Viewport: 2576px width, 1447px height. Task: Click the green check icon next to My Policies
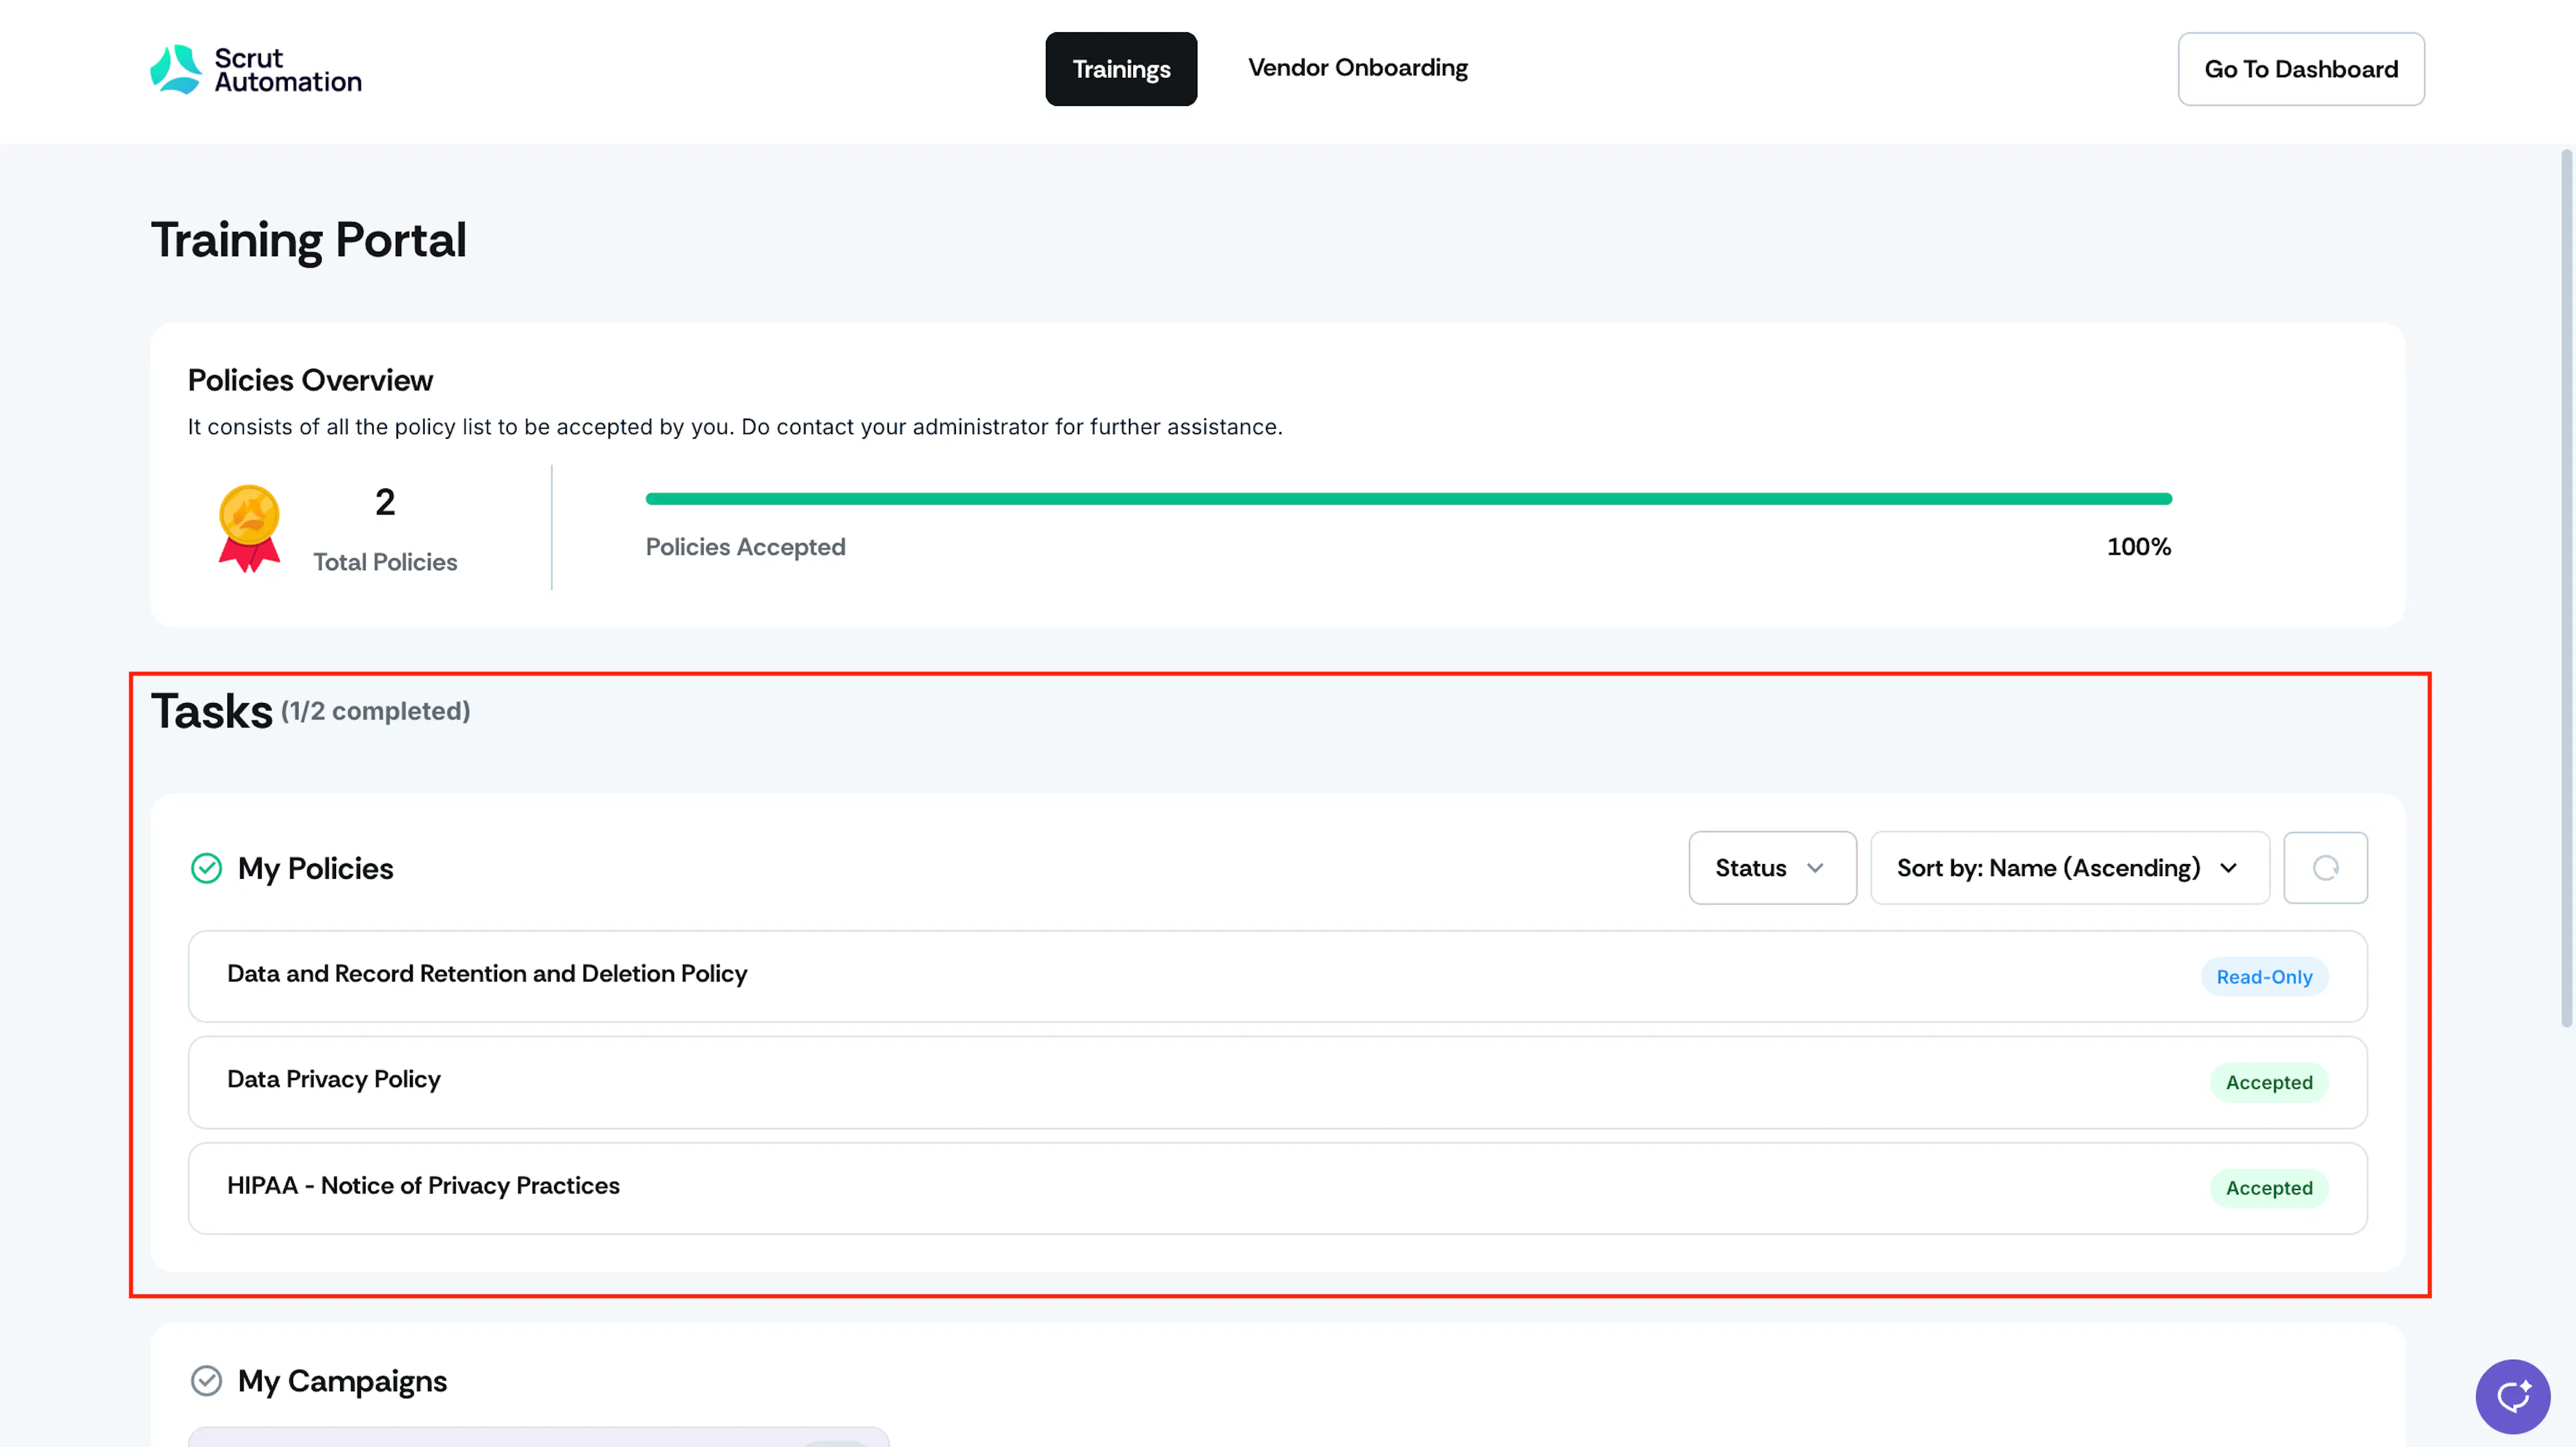[x=206, y=868]
